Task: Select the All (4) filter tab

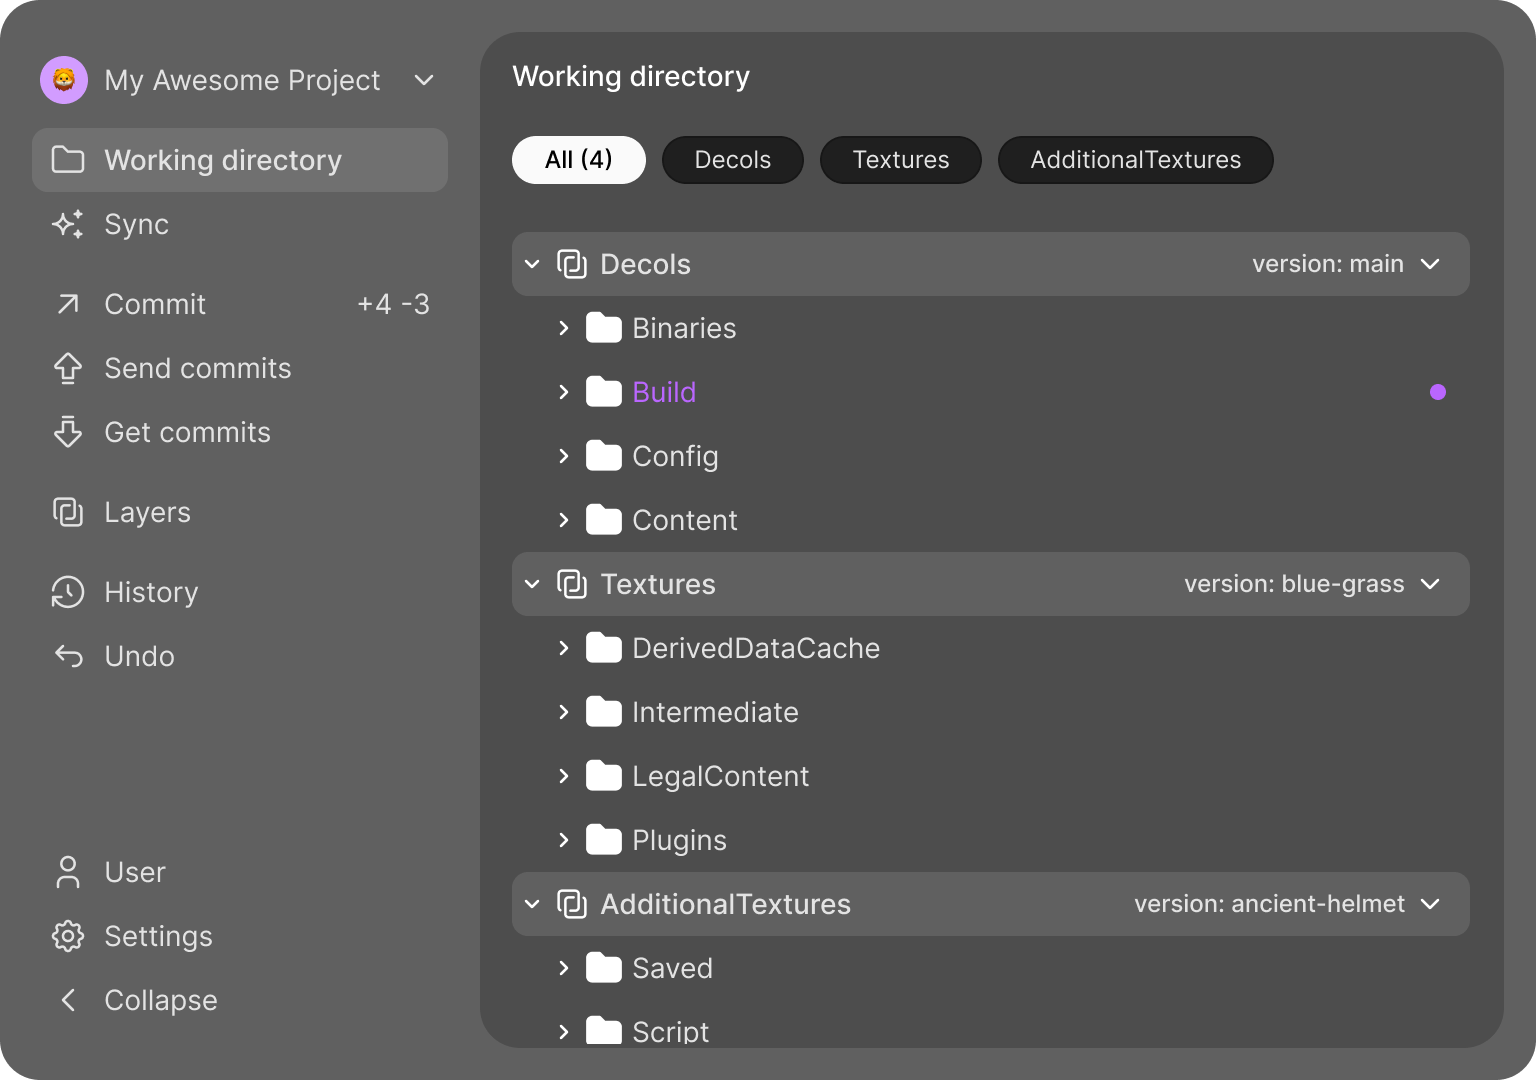Action: (578, 160)
